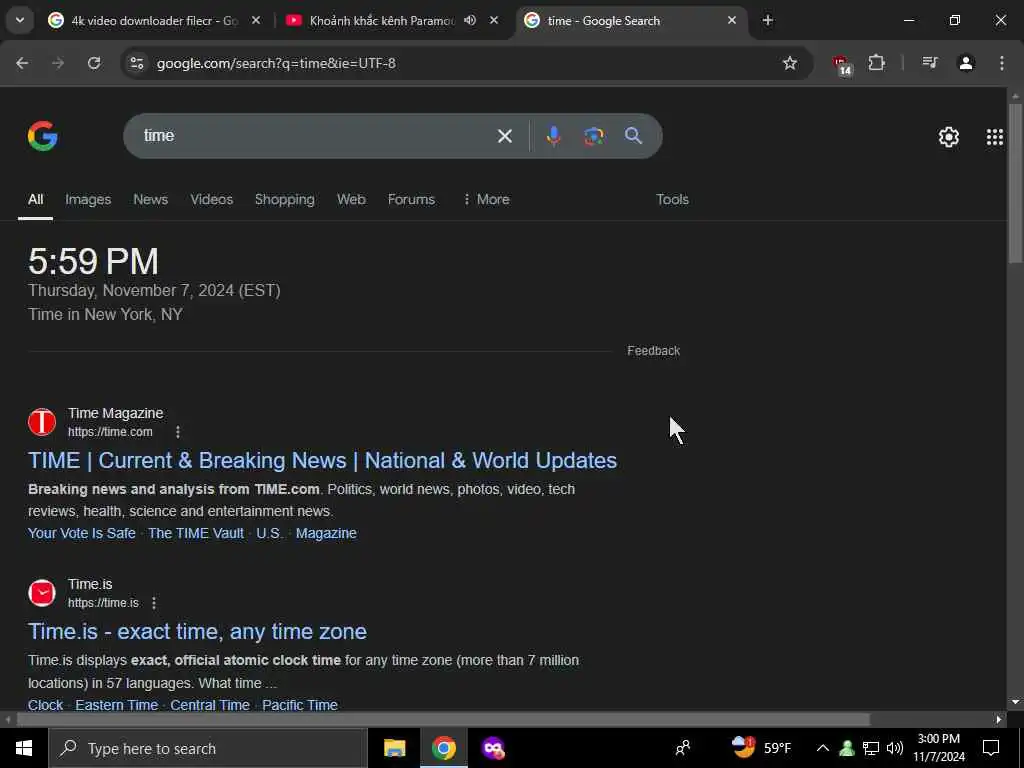
Task: Open Google quick settings gear
Action: [948, 136]
